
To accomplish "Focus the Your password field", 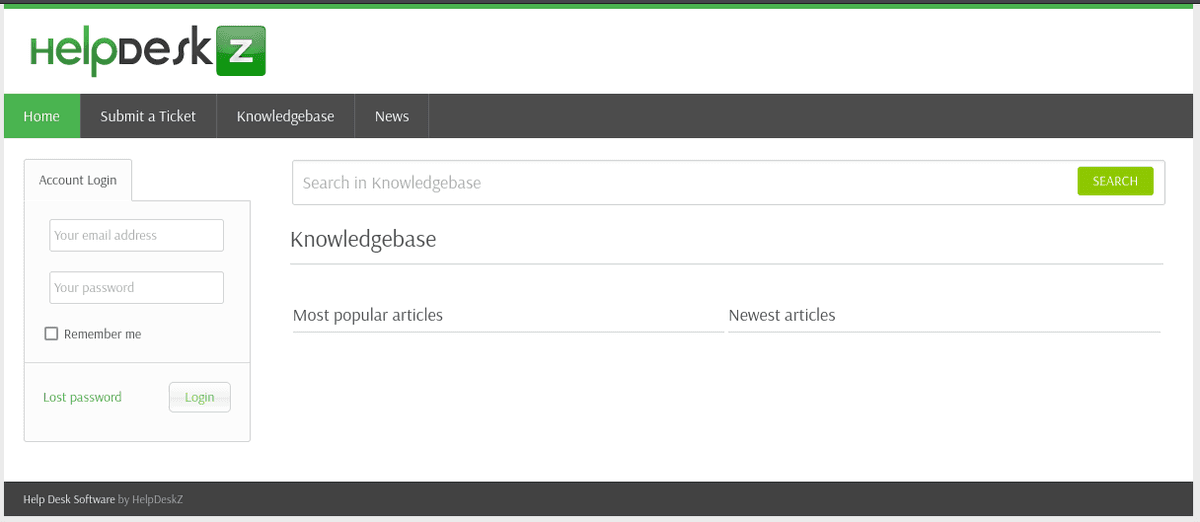I will (x=136, y=288).
